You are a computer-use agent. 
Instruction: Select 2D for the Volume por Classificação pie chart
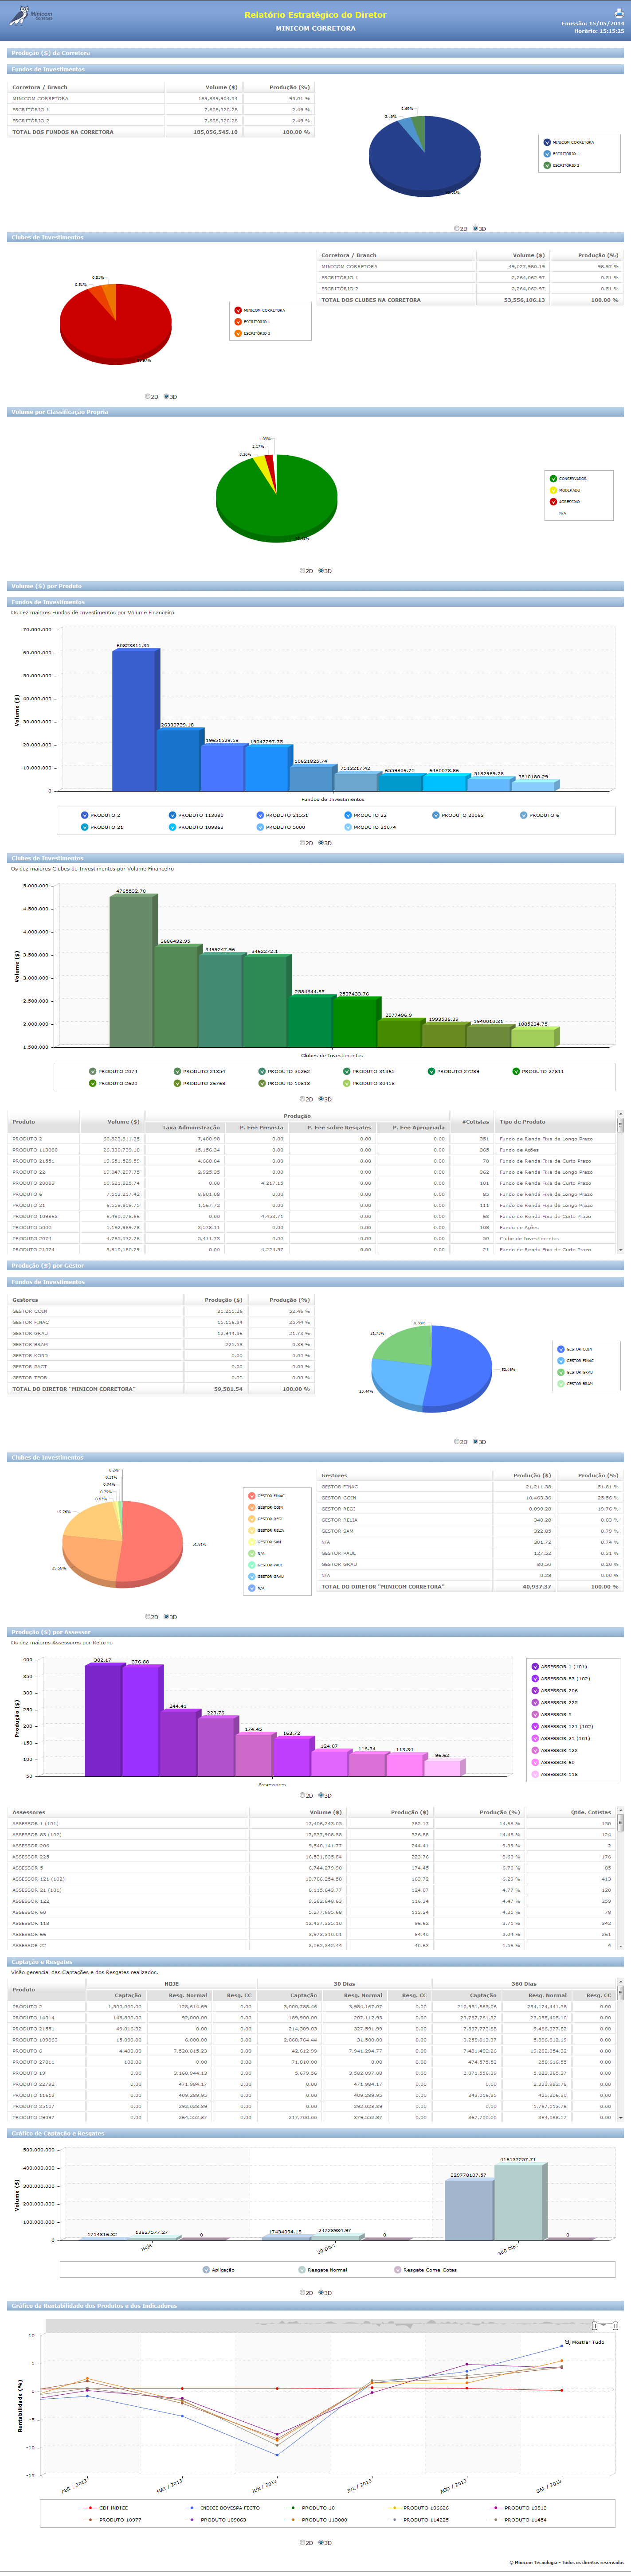pyautogui.click(x=302, y=571)
